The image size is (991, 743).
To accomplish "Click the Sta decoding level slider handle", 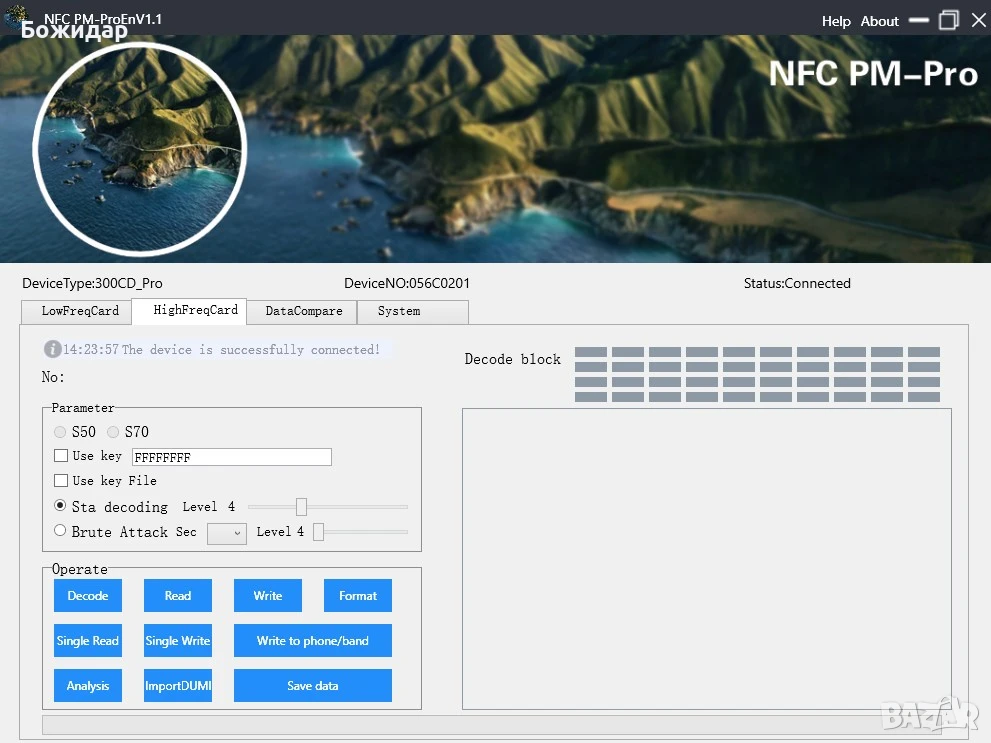I will (x=301, y=507).
